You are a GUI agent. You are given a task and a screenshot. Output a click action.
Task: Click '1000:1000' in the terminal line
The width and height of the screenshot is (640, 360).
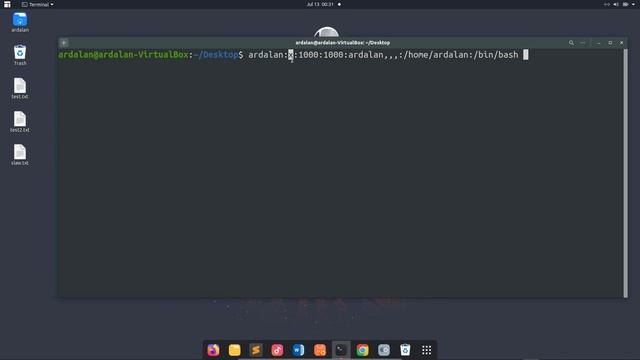[x=321, y=55]
